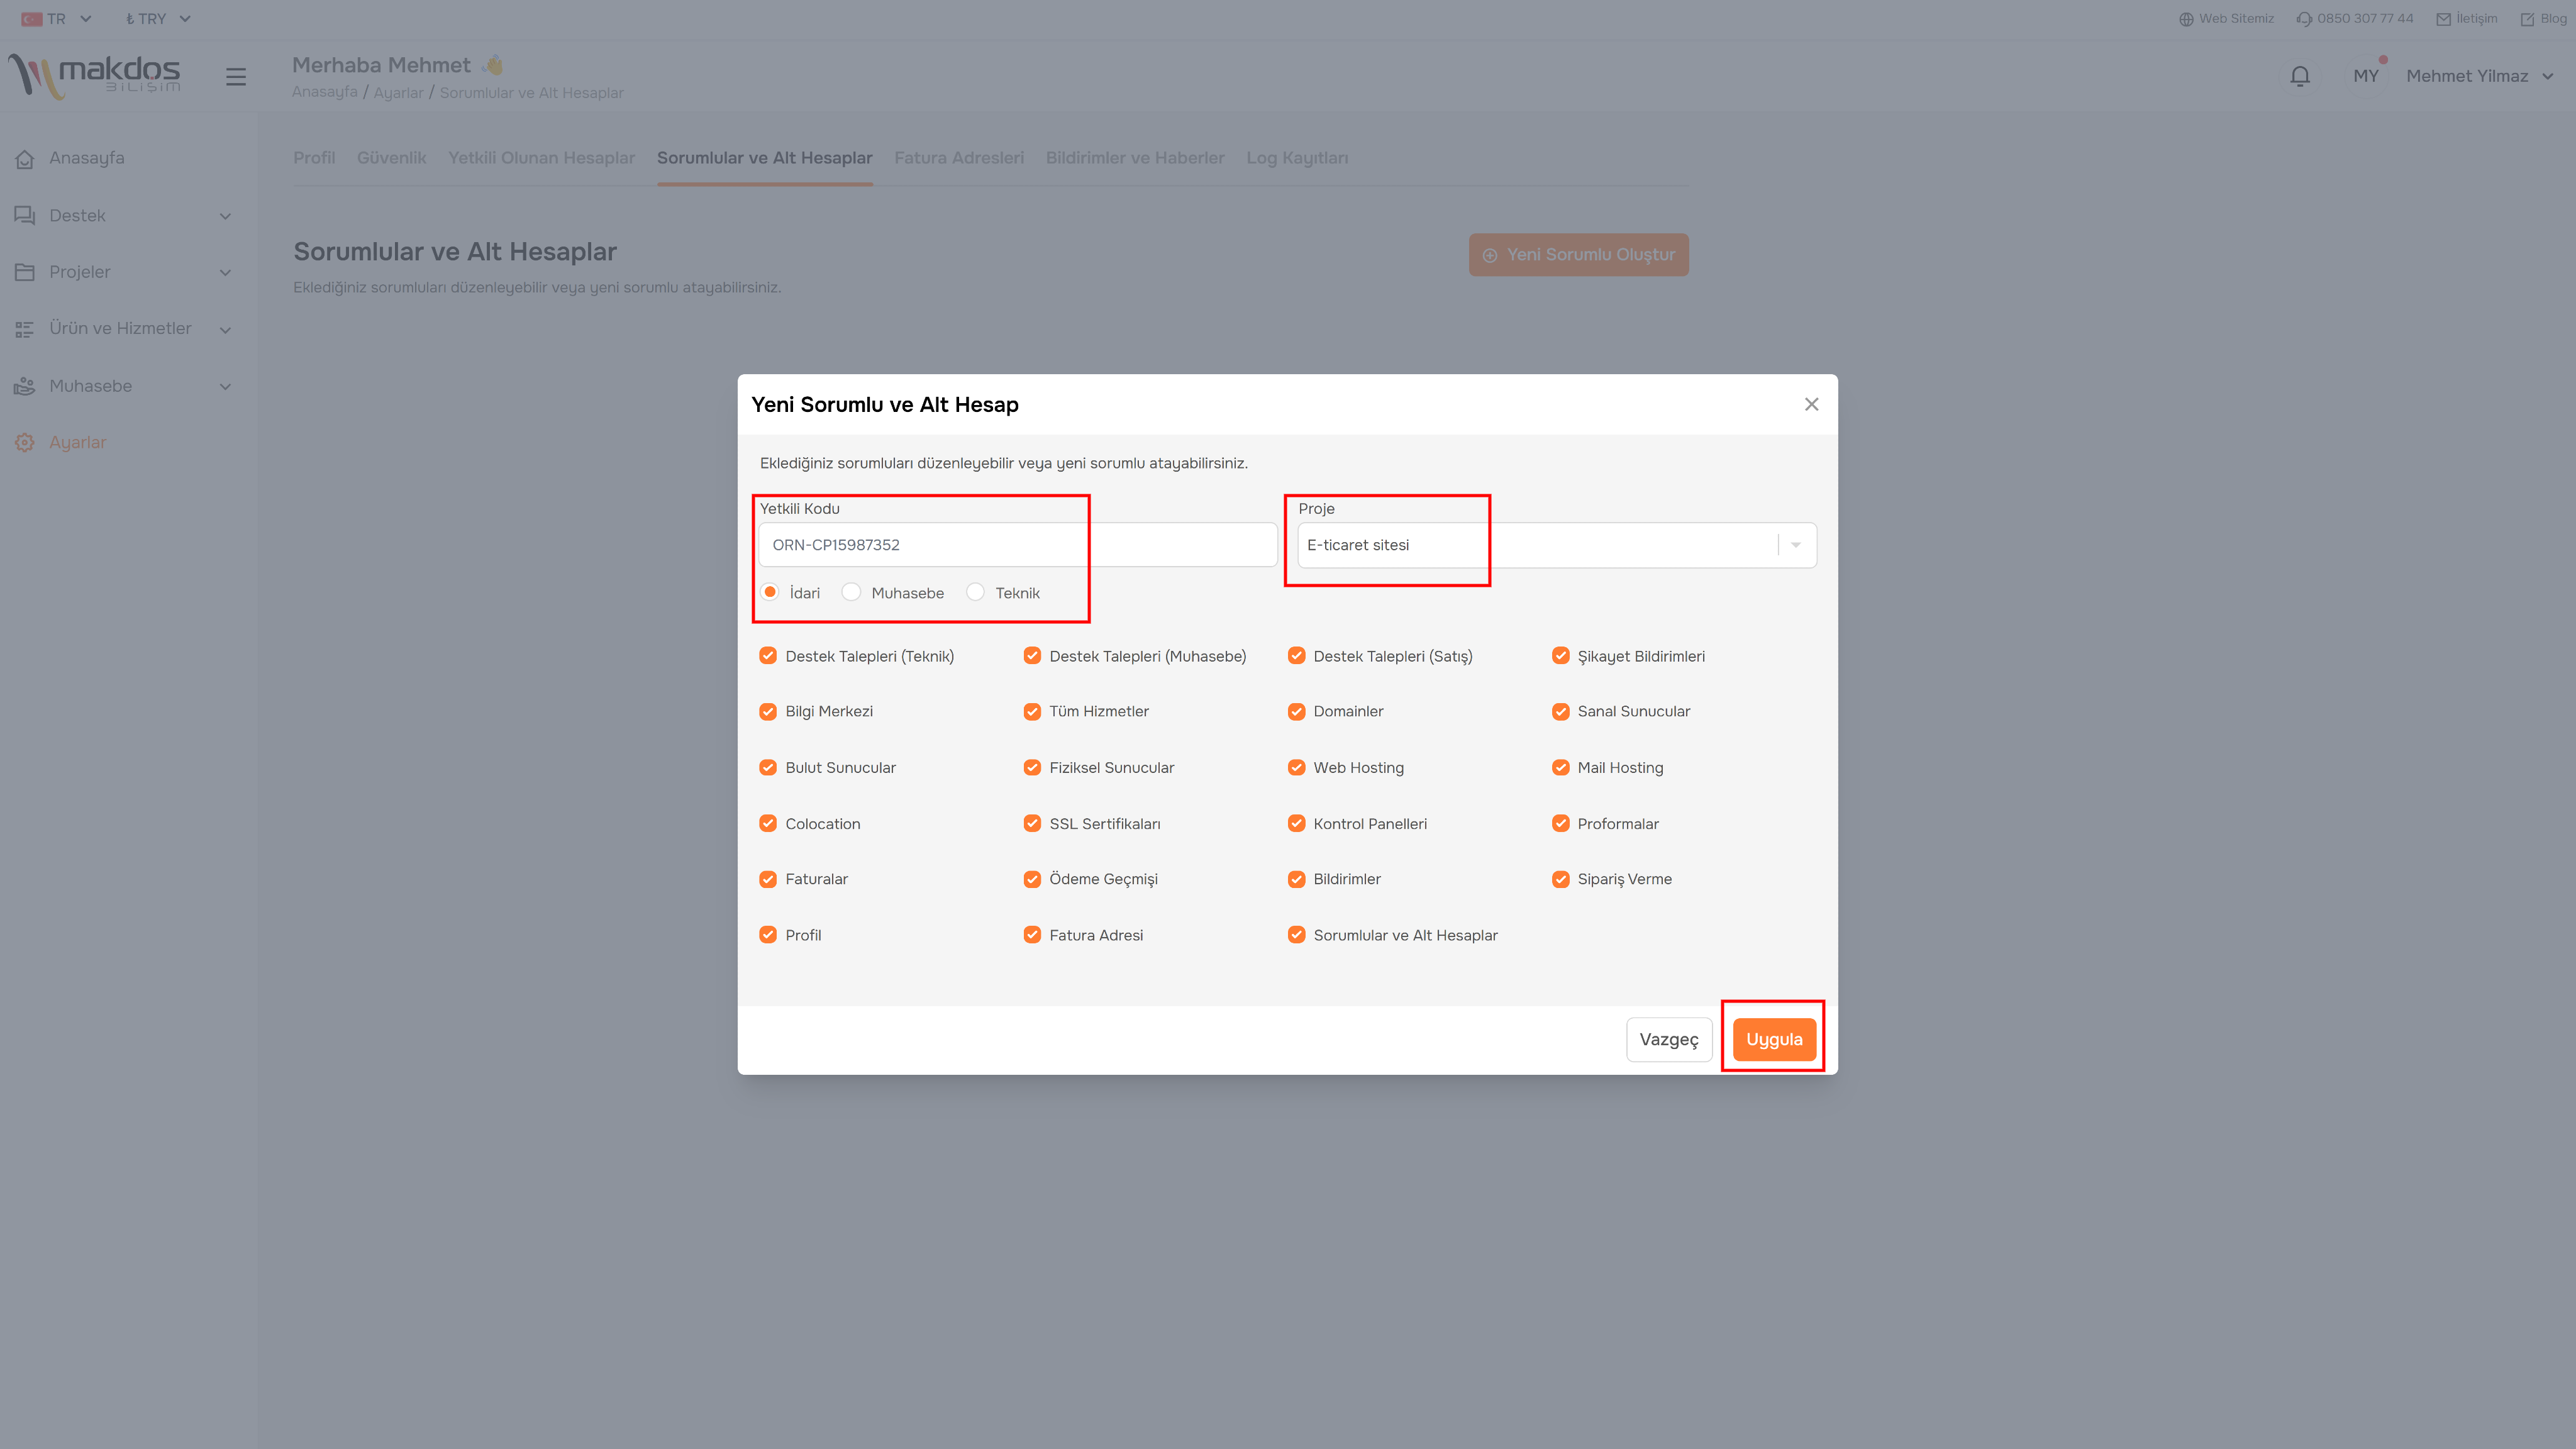Expand the Projeler sidebar chevron
2576x1449 pixels.
click(225, 272)
